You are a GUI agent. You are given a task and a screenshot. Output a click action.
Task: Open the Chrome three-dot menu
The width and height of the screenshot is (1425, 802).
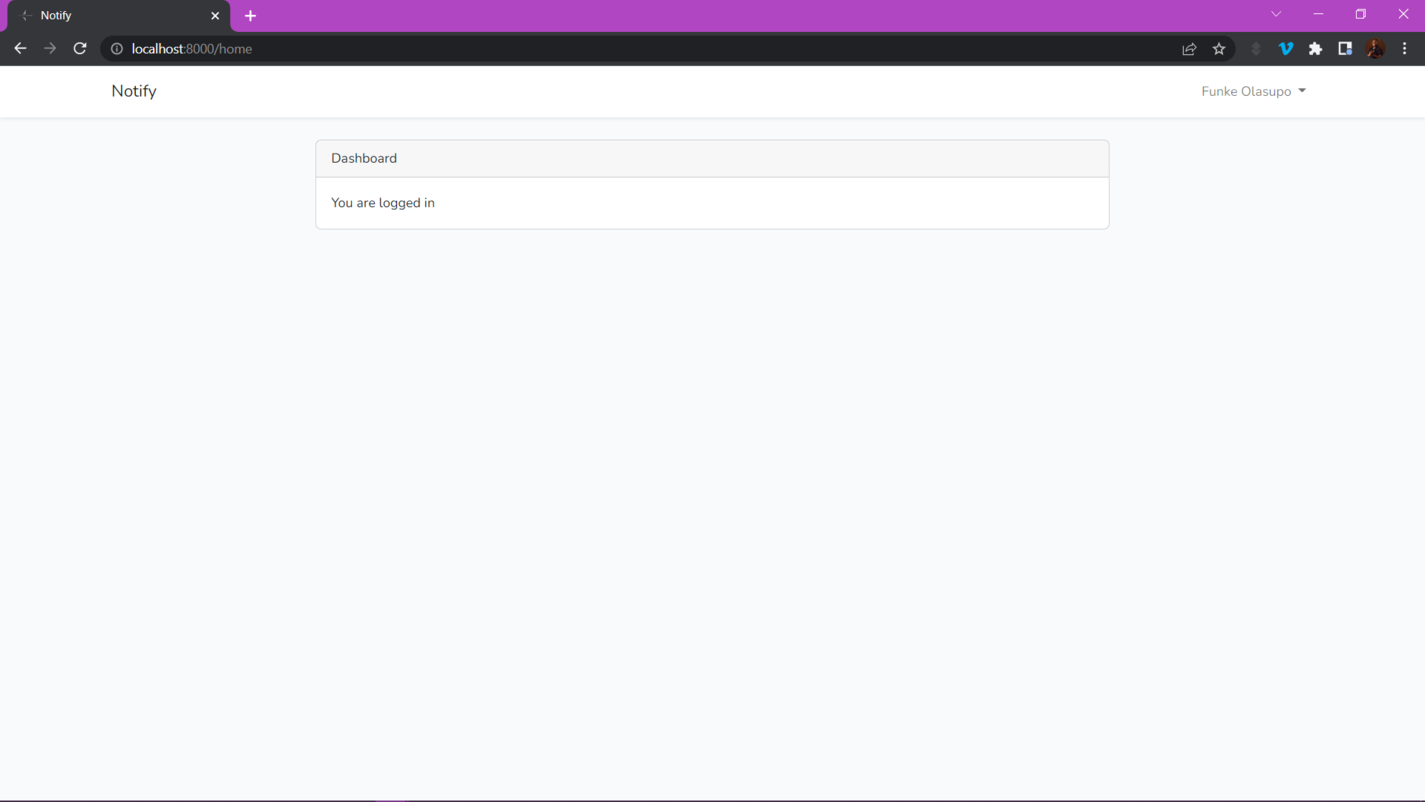pos(1404,49)
